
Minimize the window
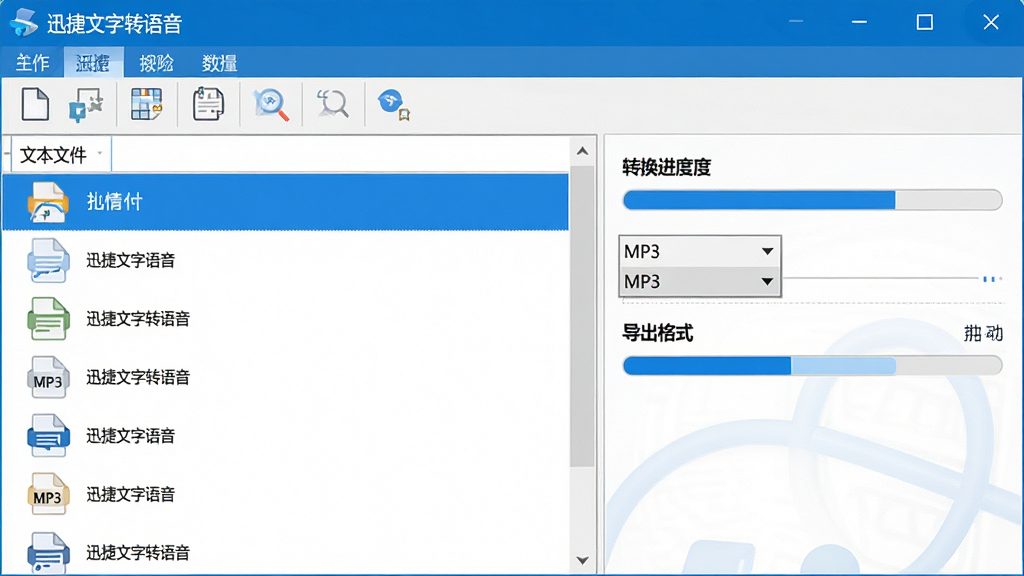tap(859, 23)
